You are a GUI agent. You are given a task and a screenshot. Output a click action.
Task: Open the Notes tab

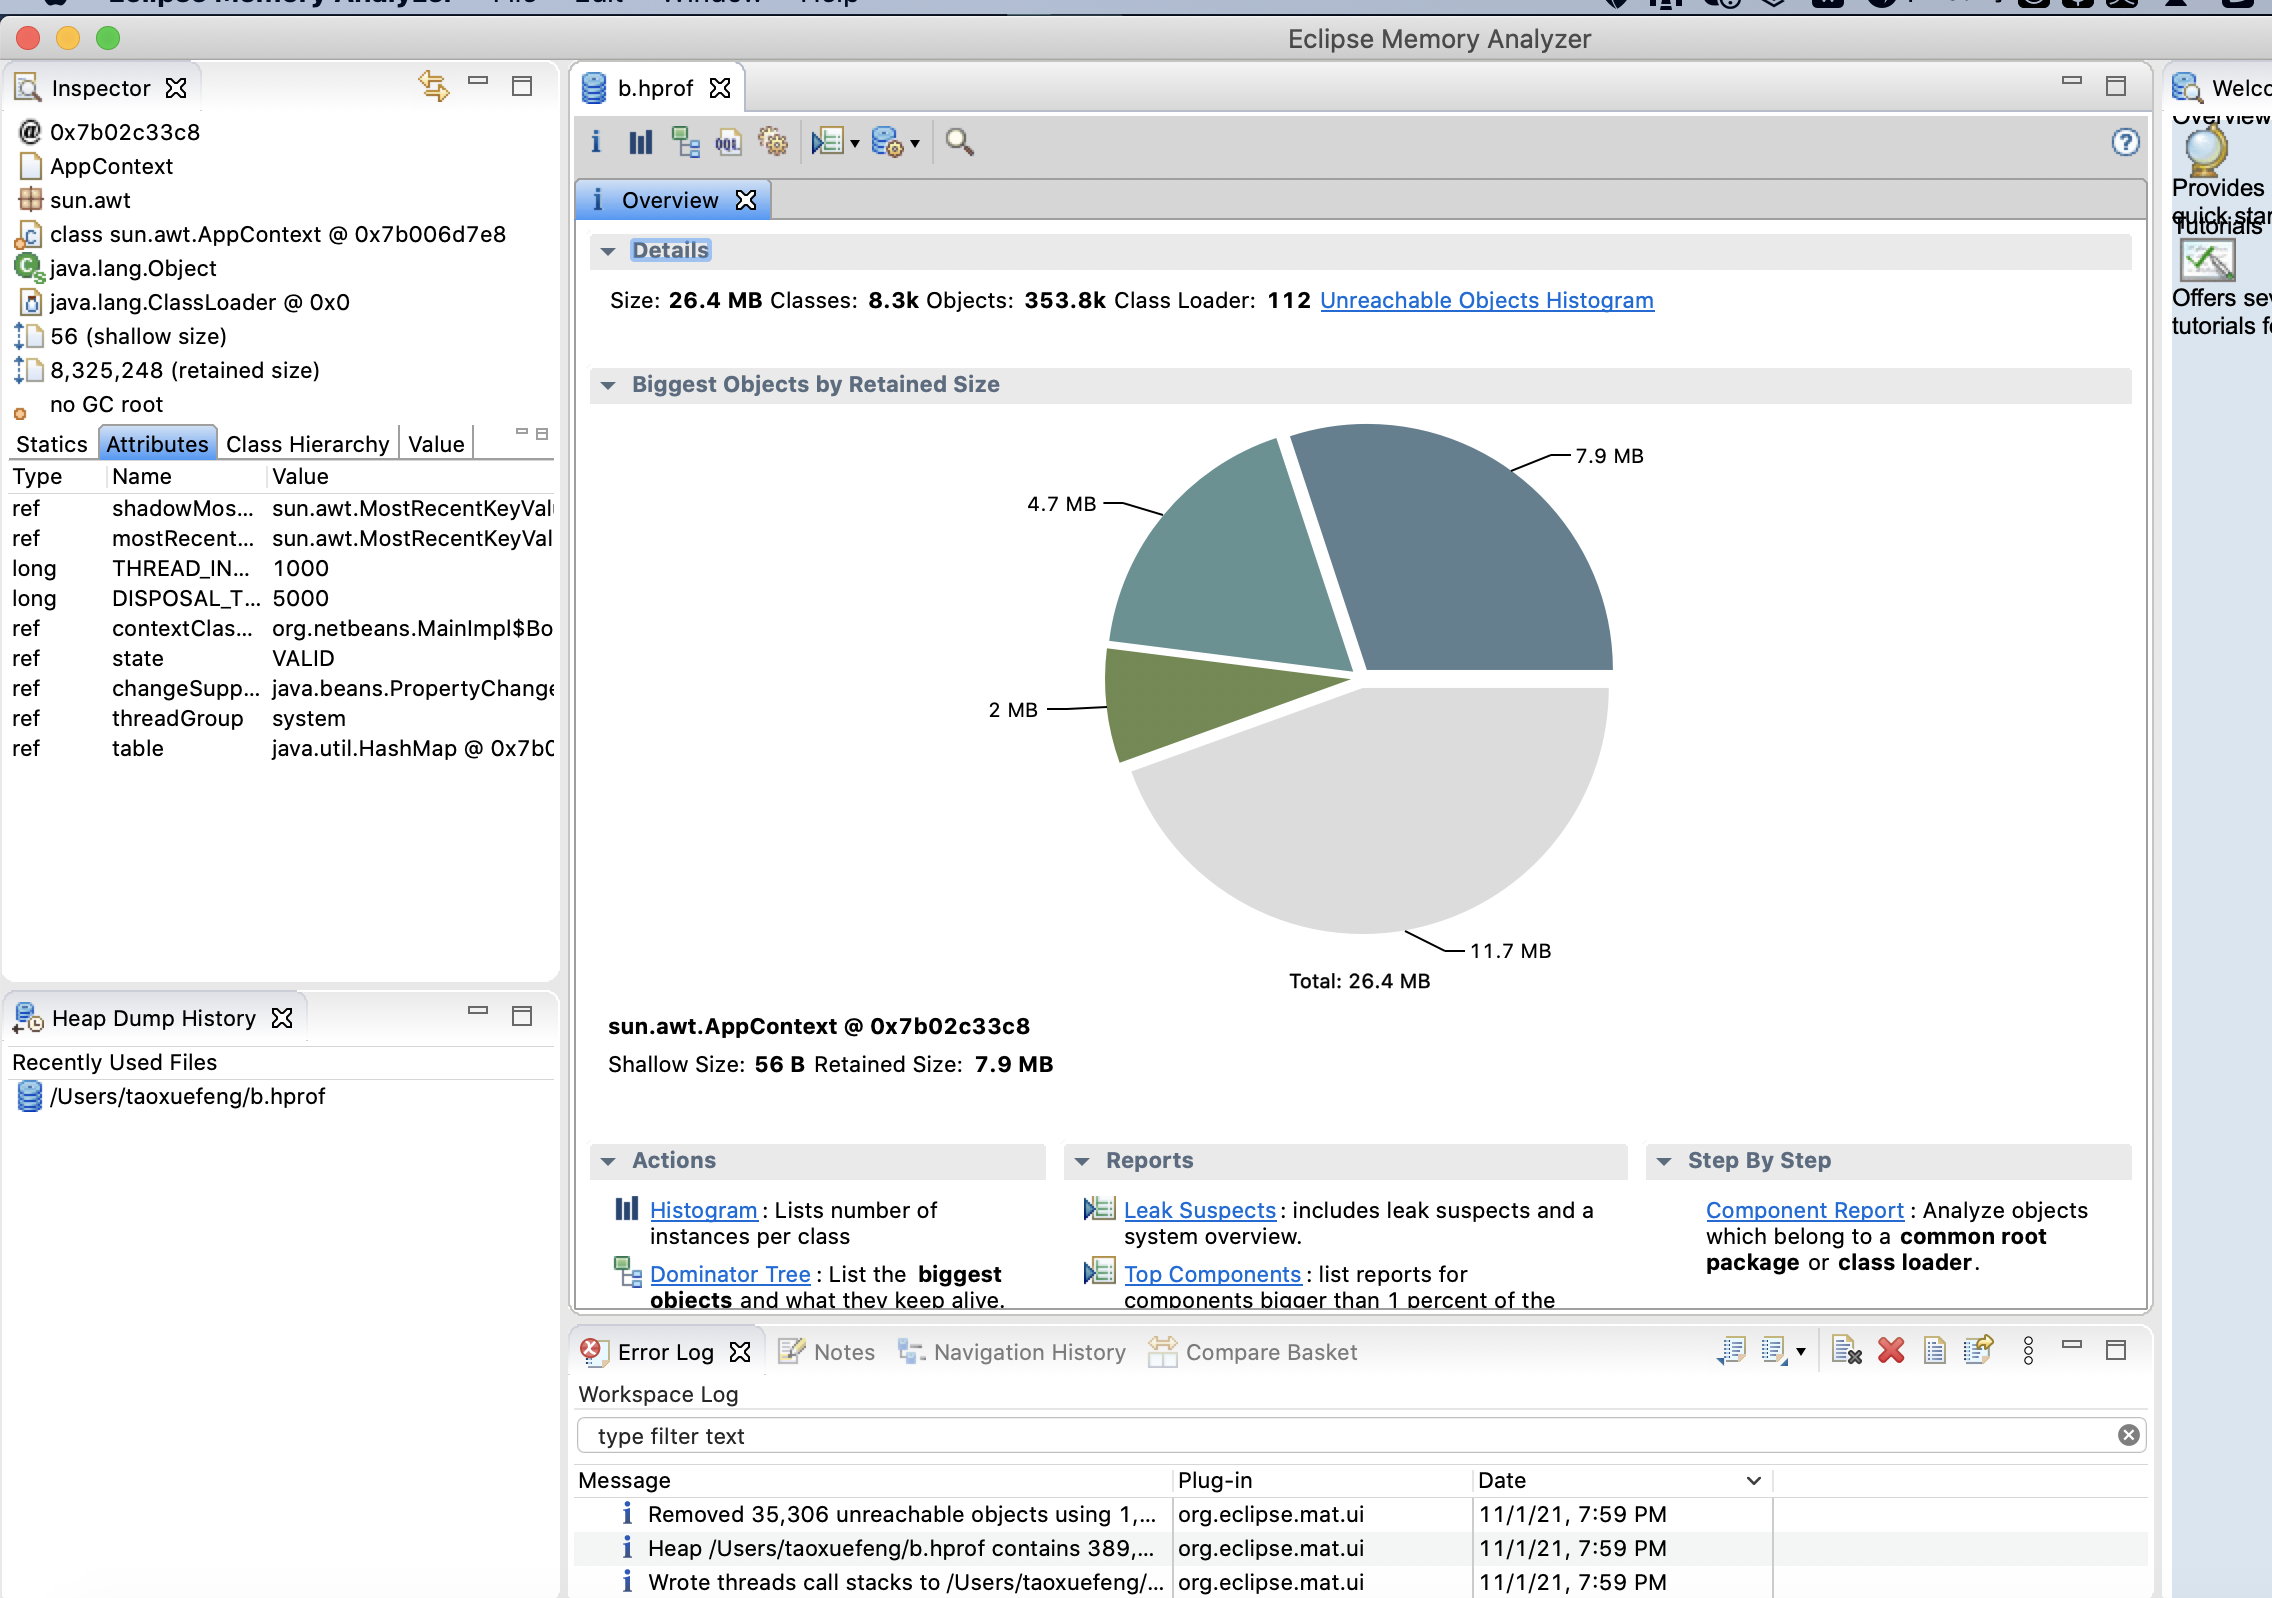coord(827,1352)
